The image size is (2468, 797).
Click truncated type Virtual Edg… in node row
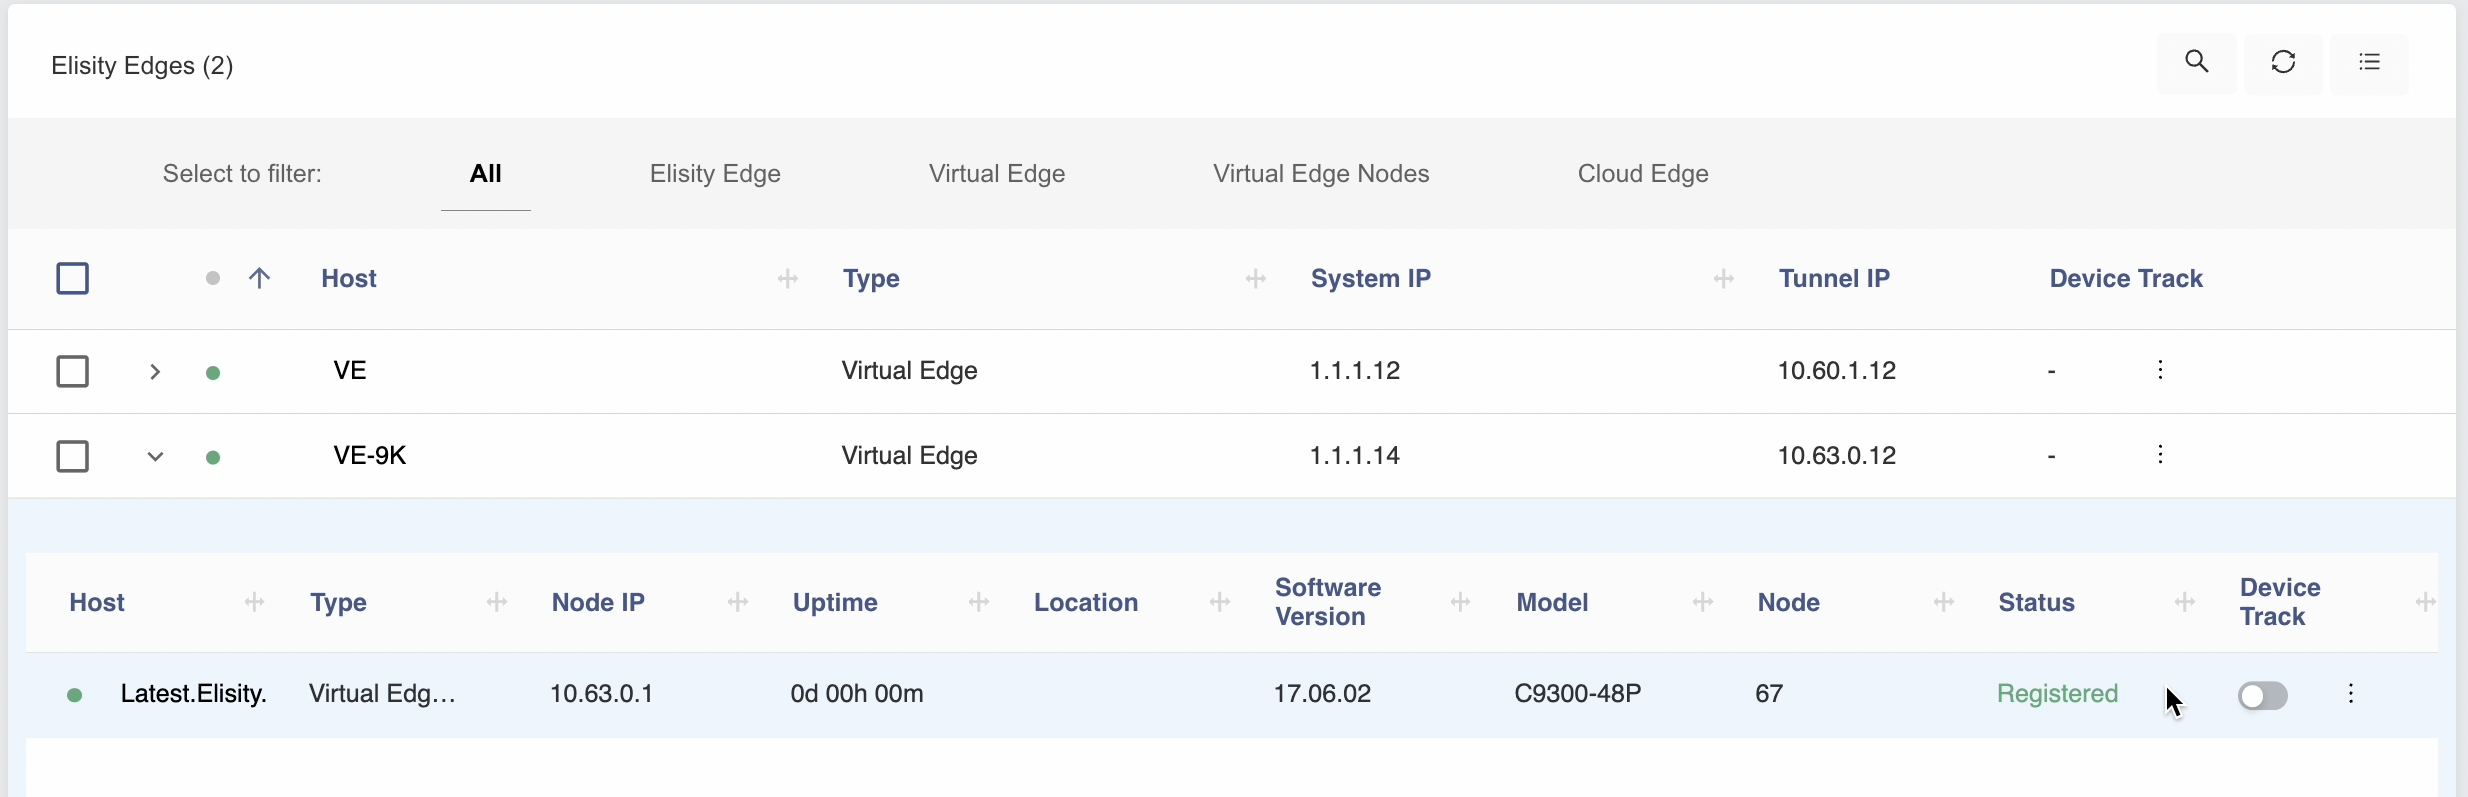pyautogui.click(x=382, y=693)
